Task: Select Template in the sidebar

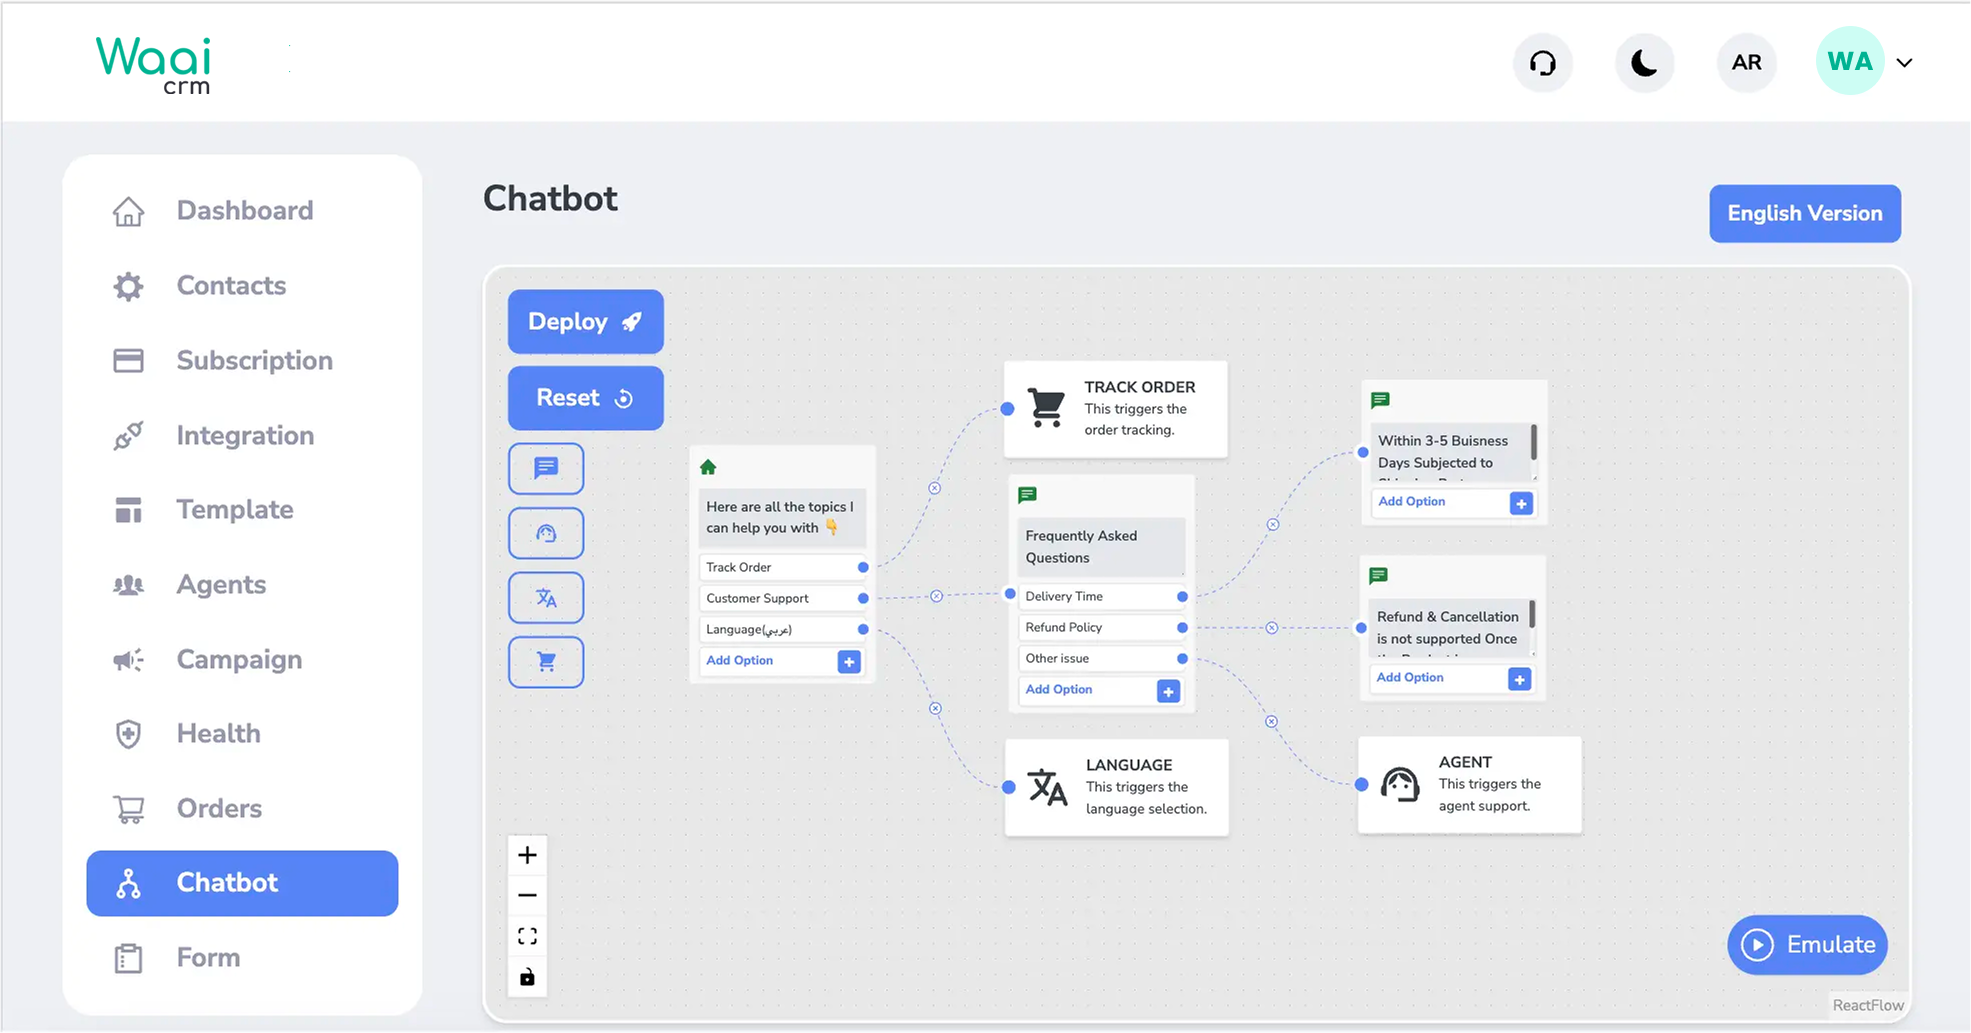Action: coord(242,510)
